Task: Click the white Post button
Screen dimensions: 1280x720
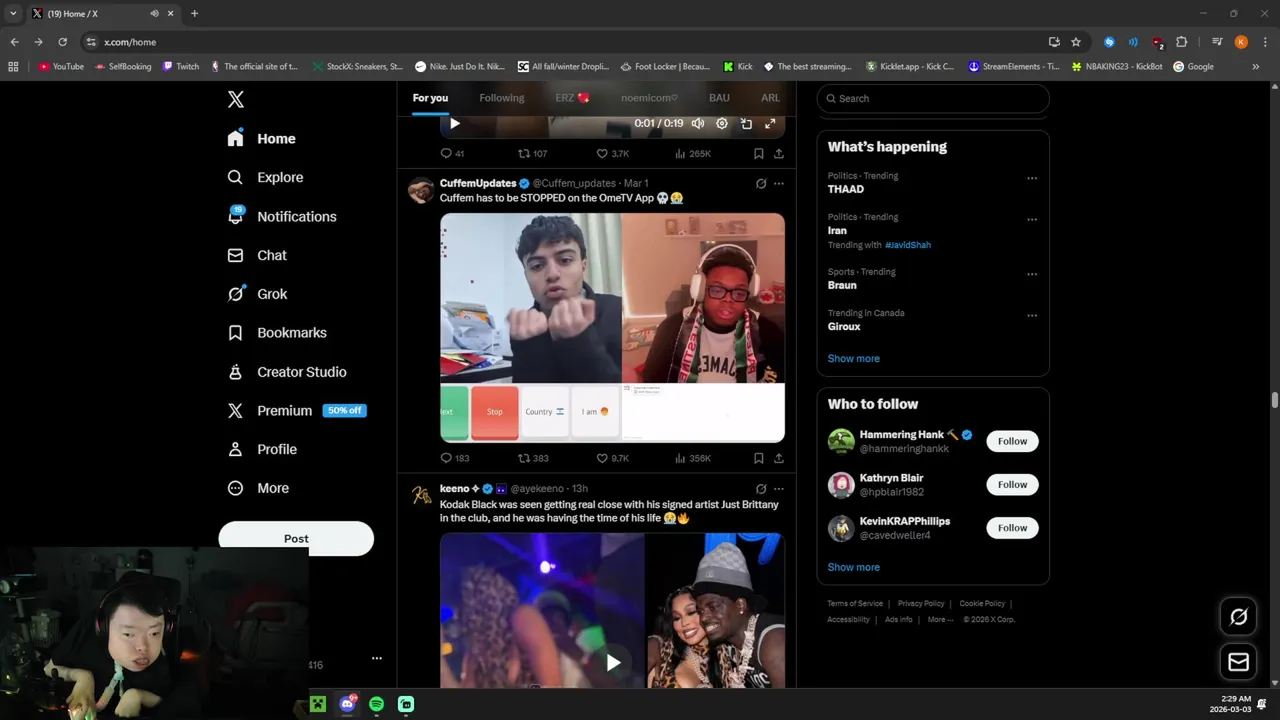Action: click(x=296, y=538)
